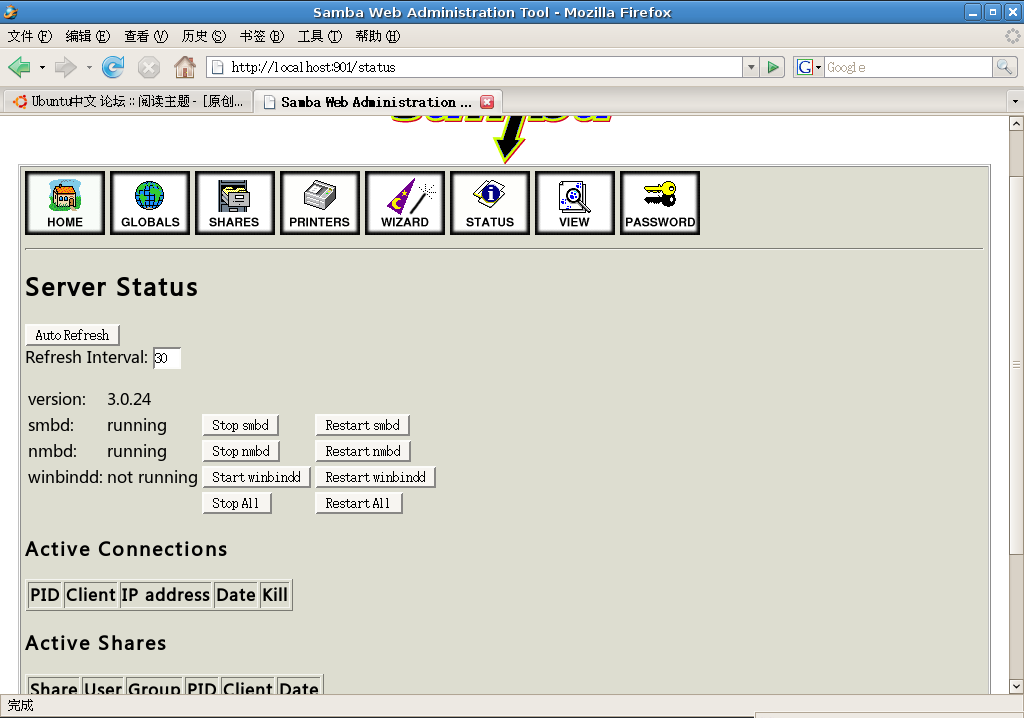Screen dimensions: 1024x718
Task: Open the SHARES configuration icon
Action: coord(234,203)
